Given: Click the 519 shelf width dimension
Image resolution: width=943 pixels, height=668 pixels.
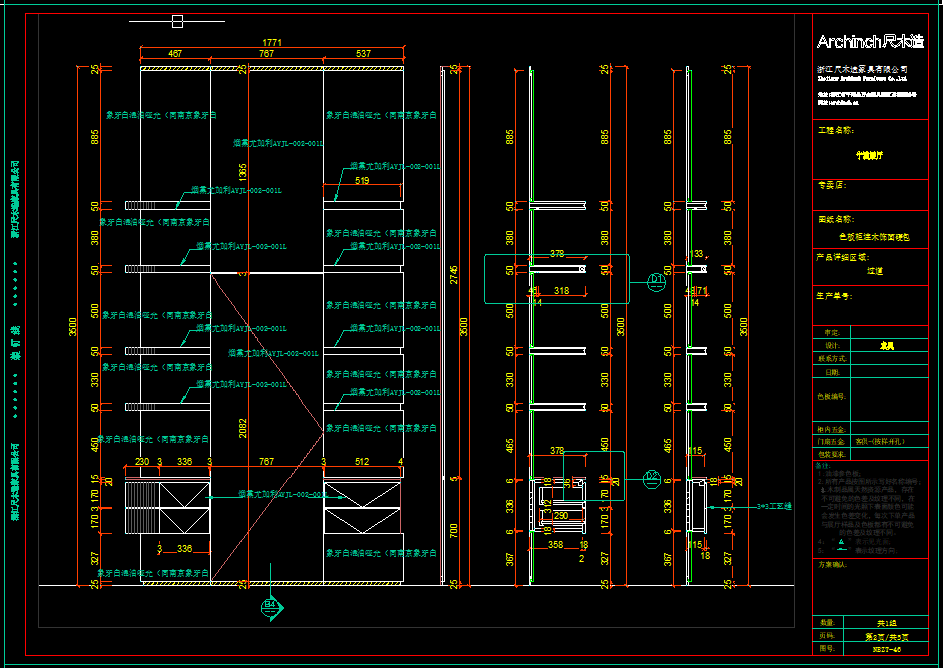Looking at the screenshot, I should [362, 180].
